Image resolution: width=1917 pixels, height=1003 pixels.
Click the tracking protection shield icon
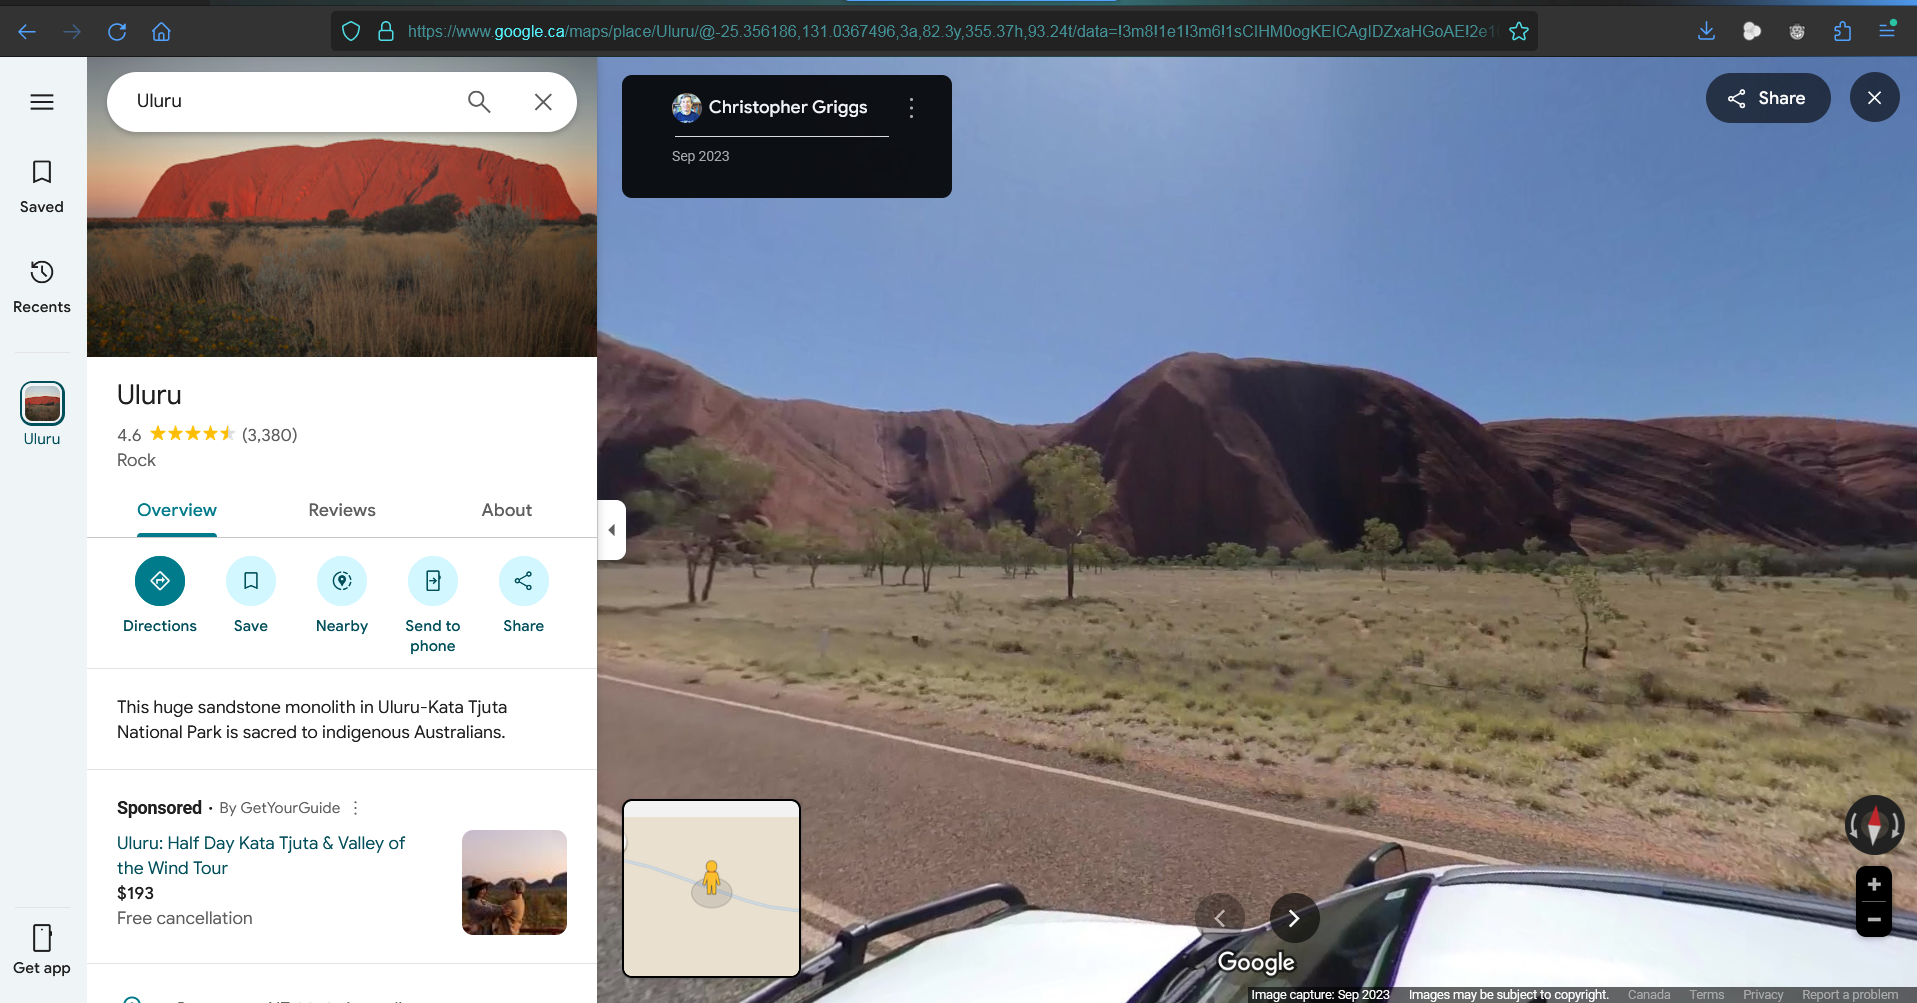coord(351,31)
